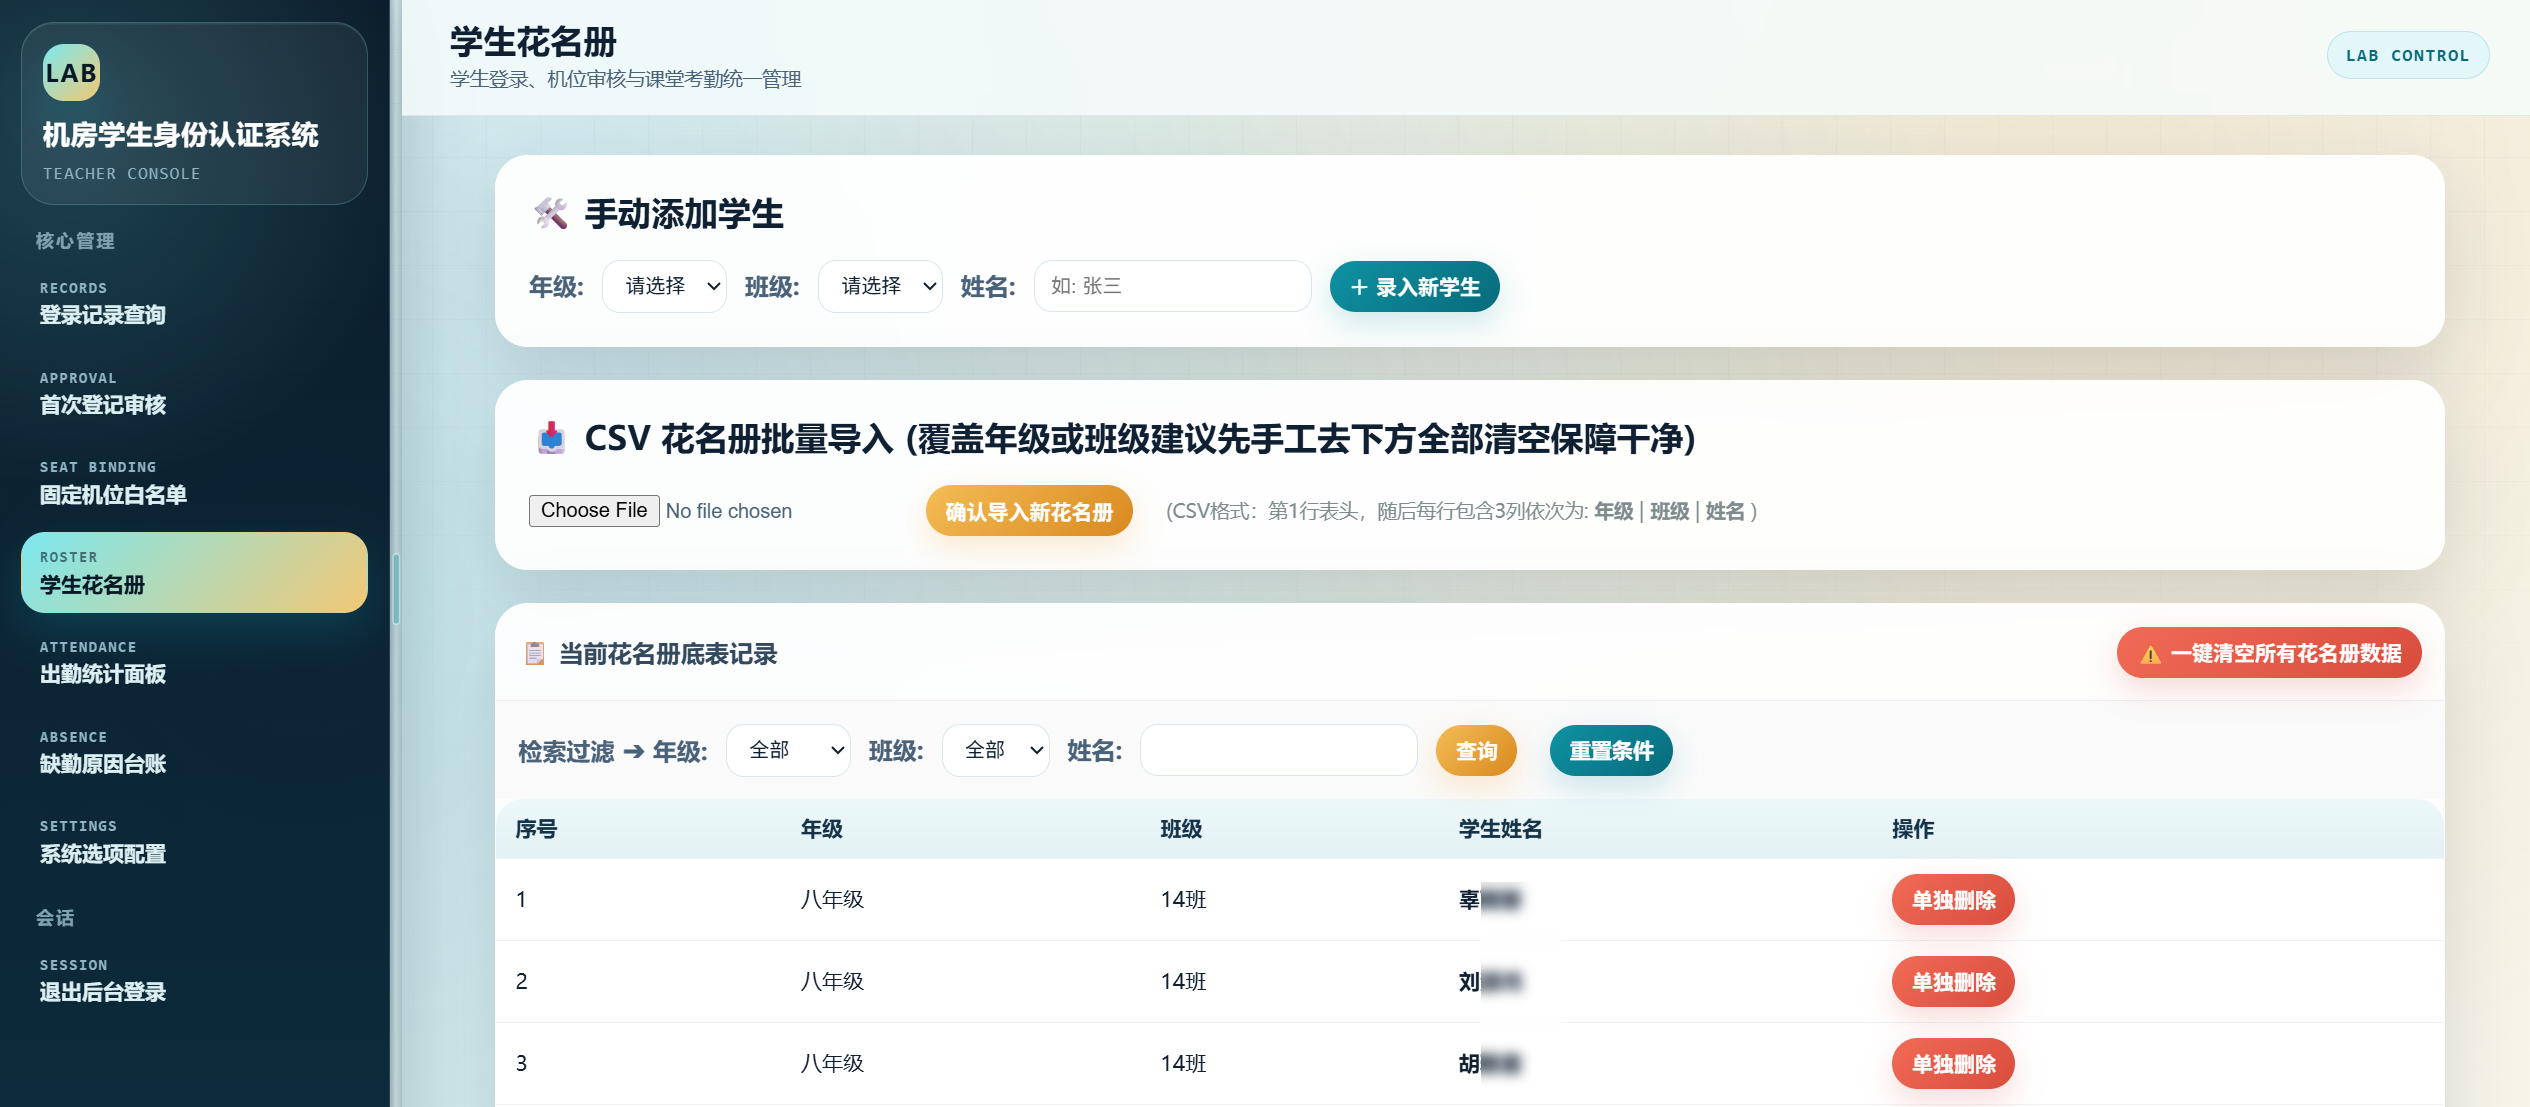Click the 查询 search button
The image size is (2530, 1107).
(1476, 750)
